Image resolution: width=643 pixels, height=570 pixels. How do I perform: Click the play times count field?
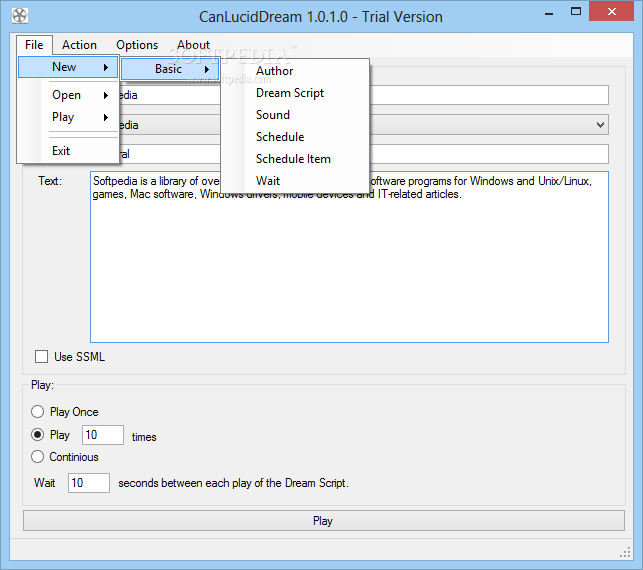[x=103, y=435]
